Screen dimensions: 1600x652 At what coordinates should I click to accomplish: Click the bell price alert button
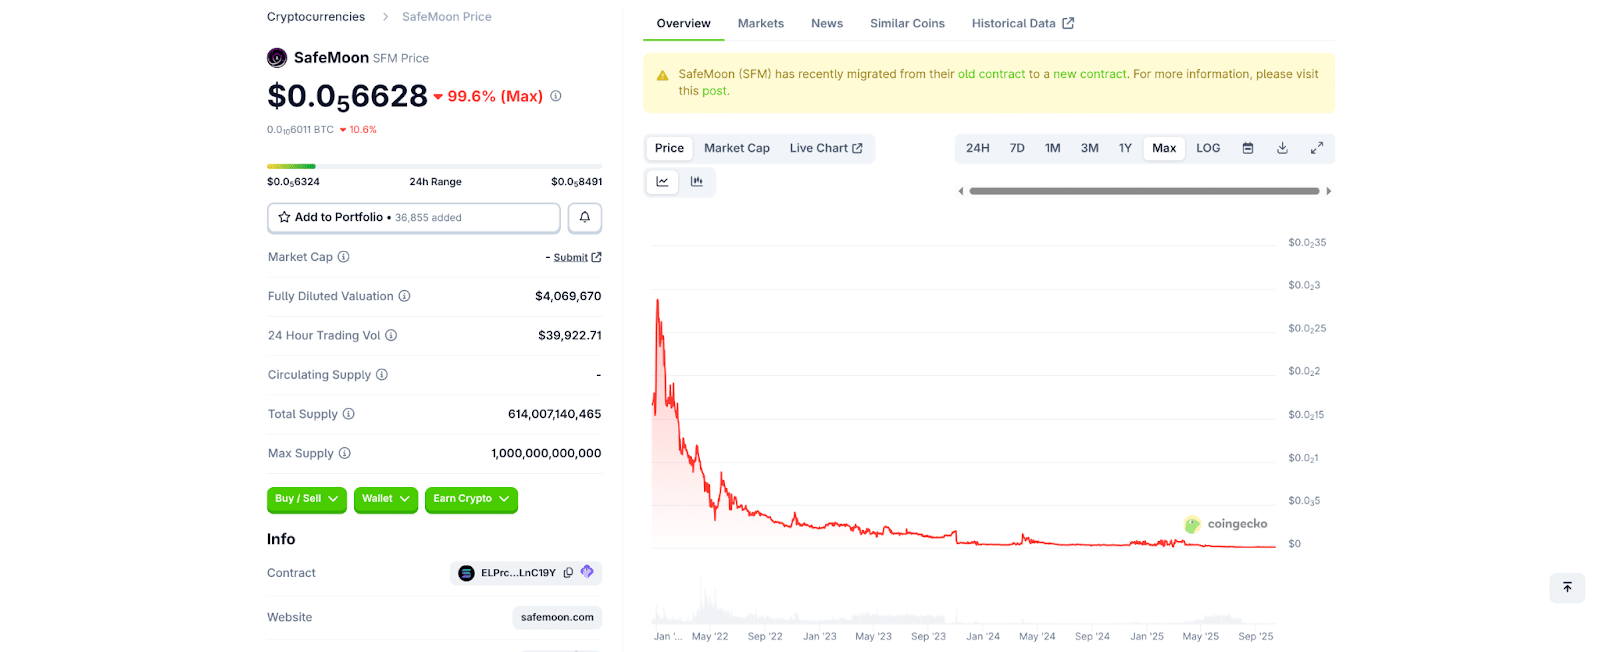click(x=585, y=217)
